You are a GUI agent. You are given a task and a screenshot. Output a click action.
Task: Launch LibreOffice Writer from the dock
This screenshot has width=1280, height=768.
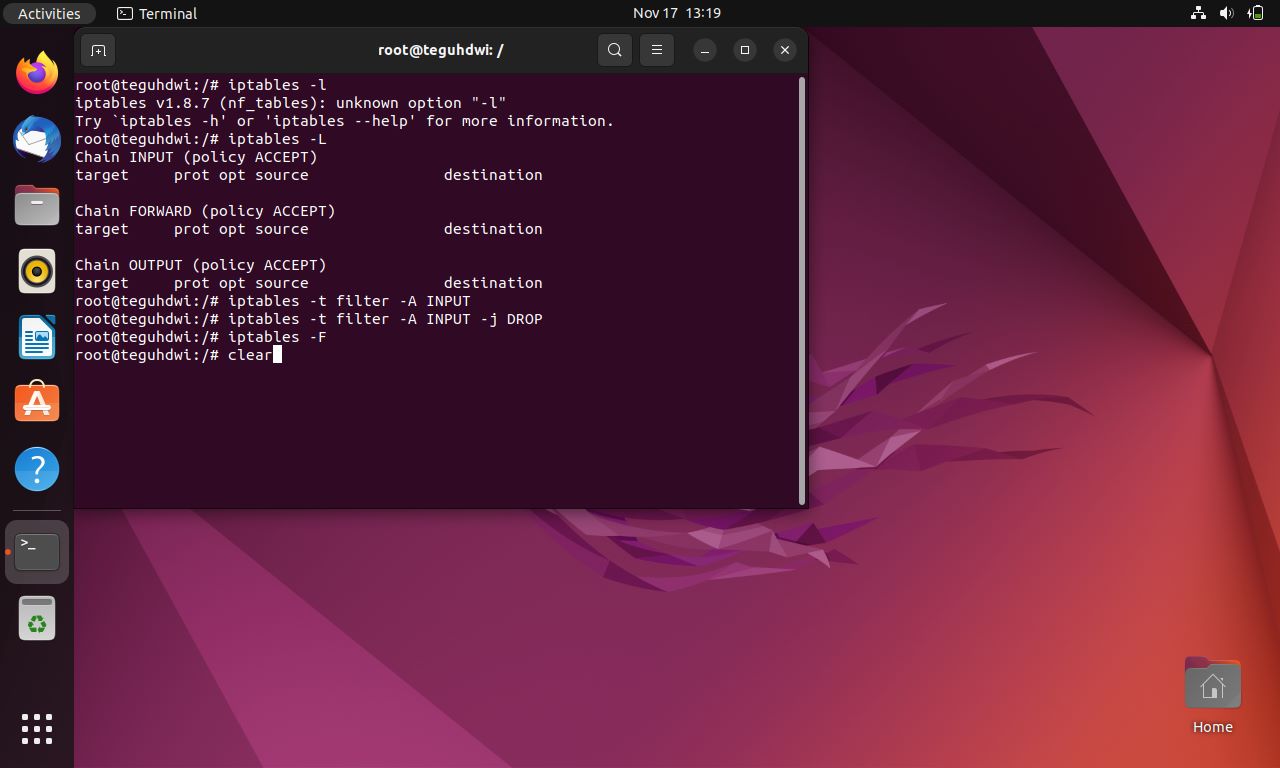point(37,337)
